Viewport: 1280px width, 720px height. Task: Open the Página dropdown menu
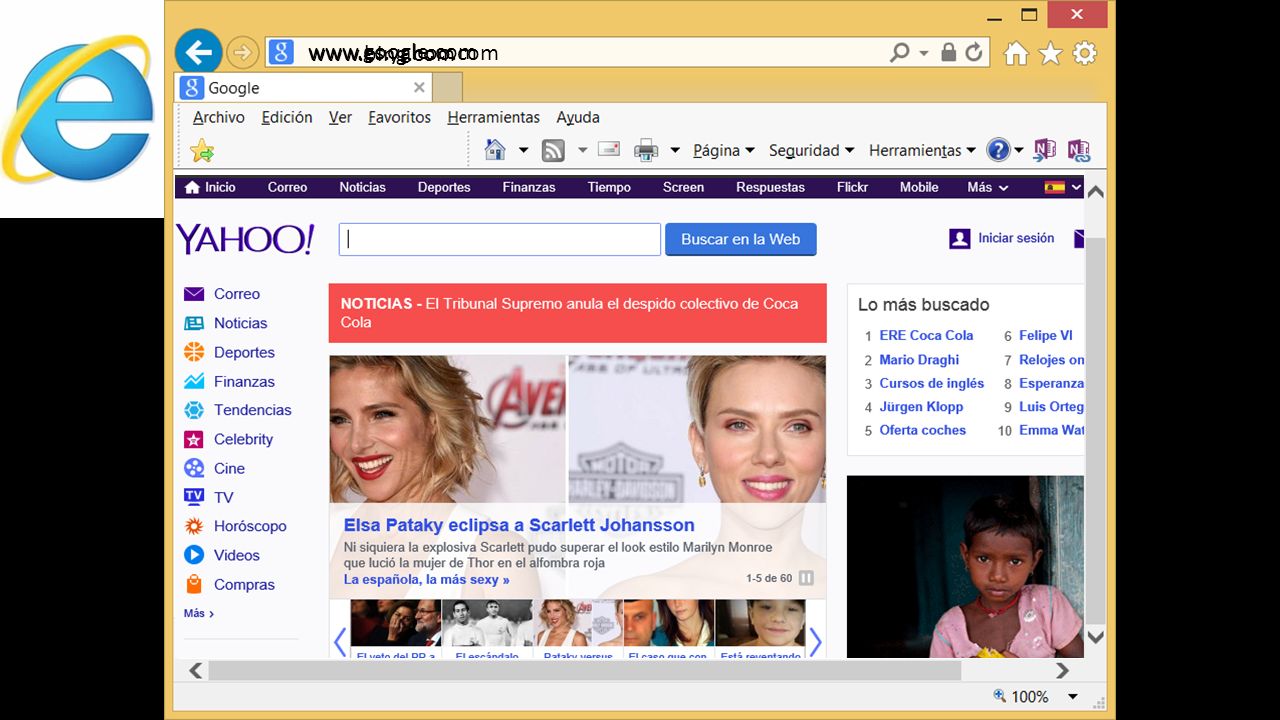click(724, 150)
